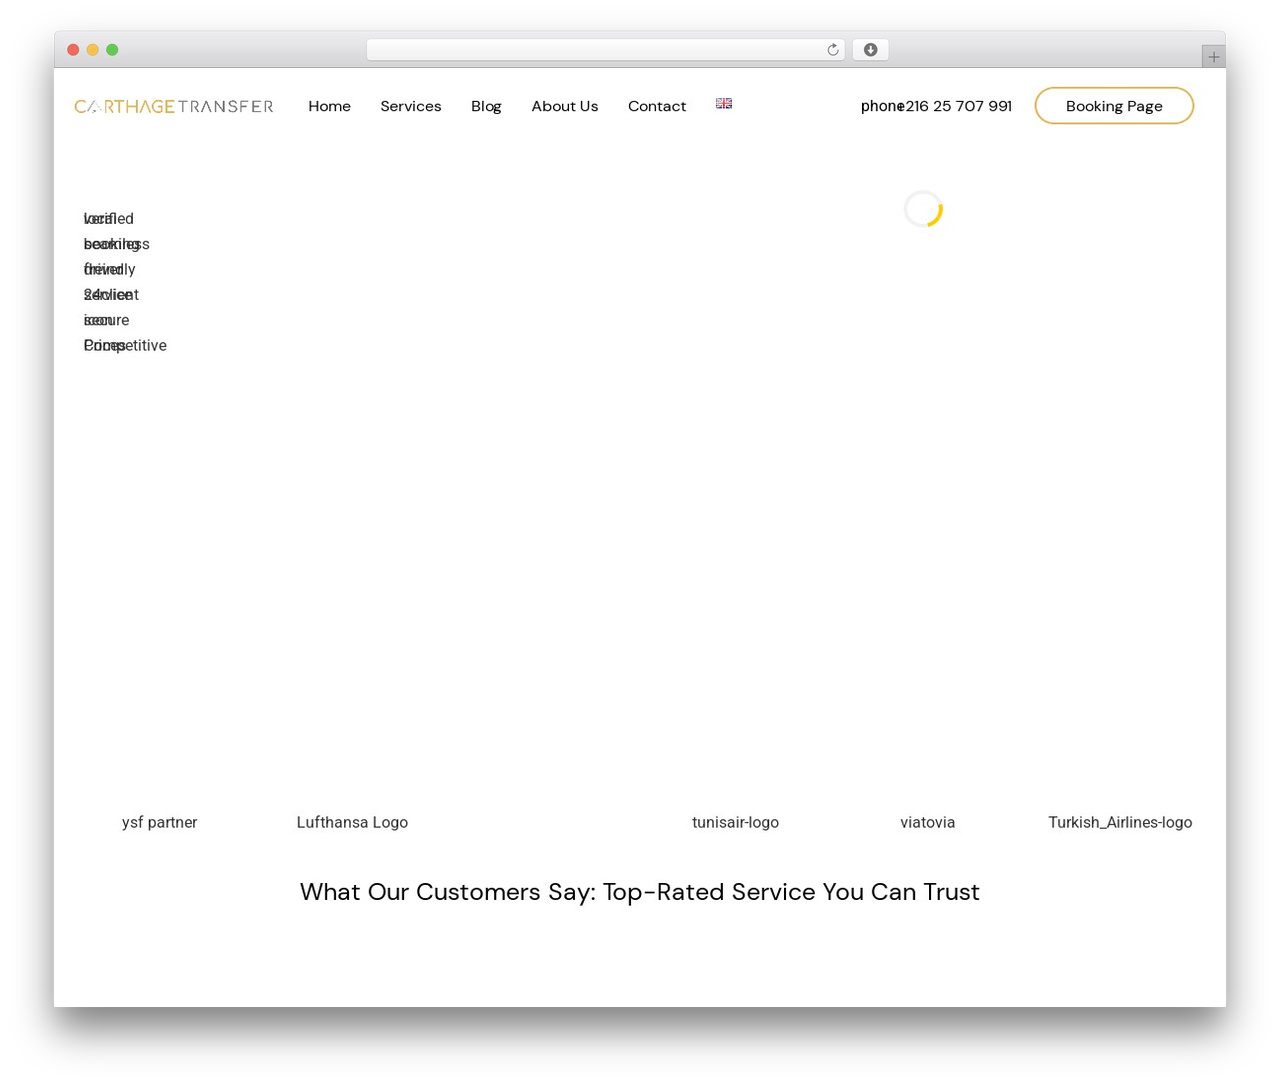This screenshot has height=1084, width=1280.
Task: Click the Turkish_Airlines-logo image
Action: (1120, 822)
